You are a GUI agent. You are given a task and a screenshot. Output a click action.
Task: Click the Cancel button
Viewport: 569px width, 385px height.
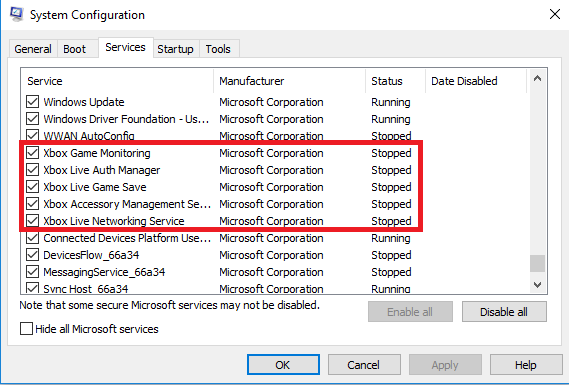(x=364, y=365)
